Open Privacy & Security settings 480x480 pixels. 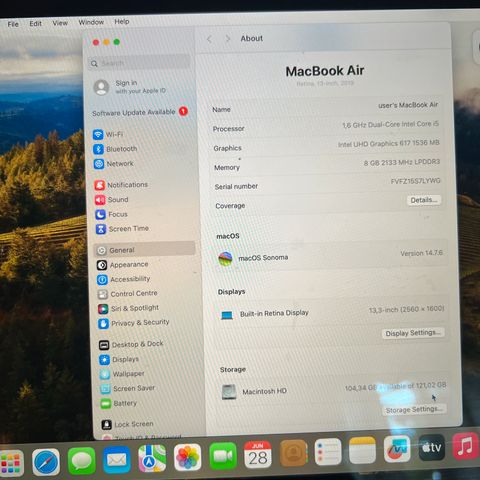tap(134, 323)
